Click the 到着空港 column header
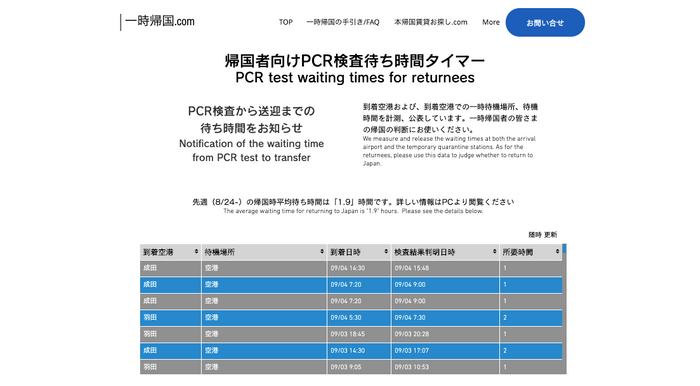700x386 pixels. pyautogui.click(x=170, y=252)
